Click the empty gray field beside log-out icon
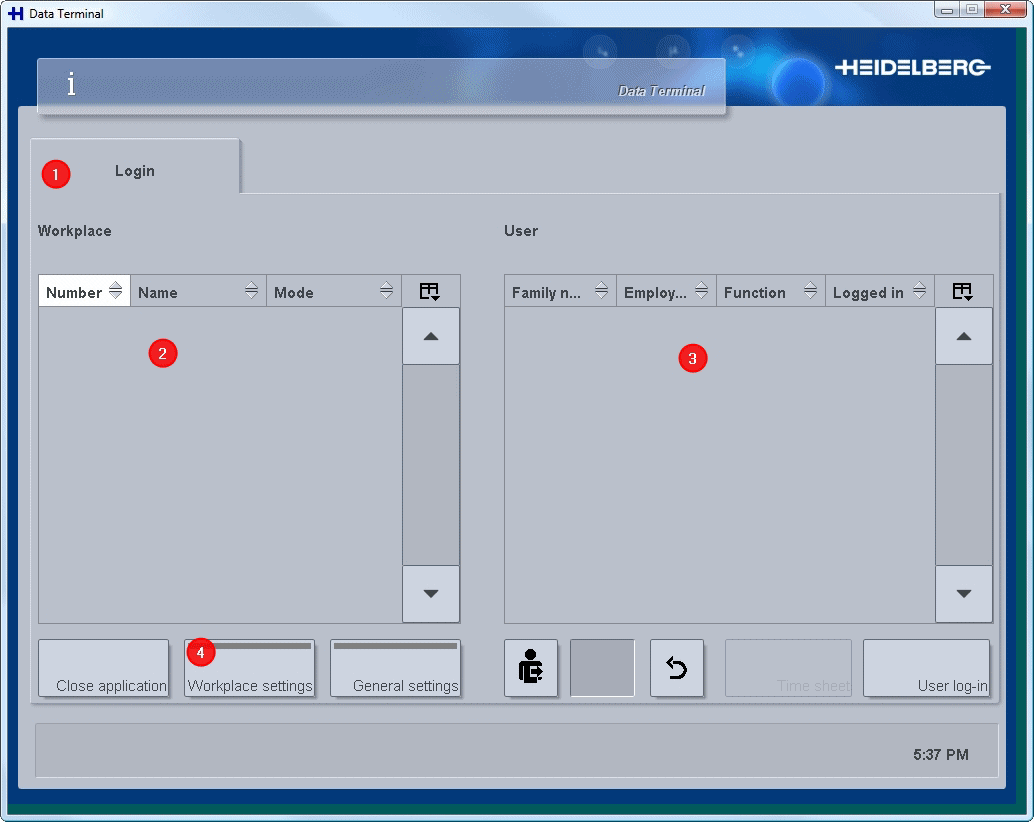 [x=602, y=668]
